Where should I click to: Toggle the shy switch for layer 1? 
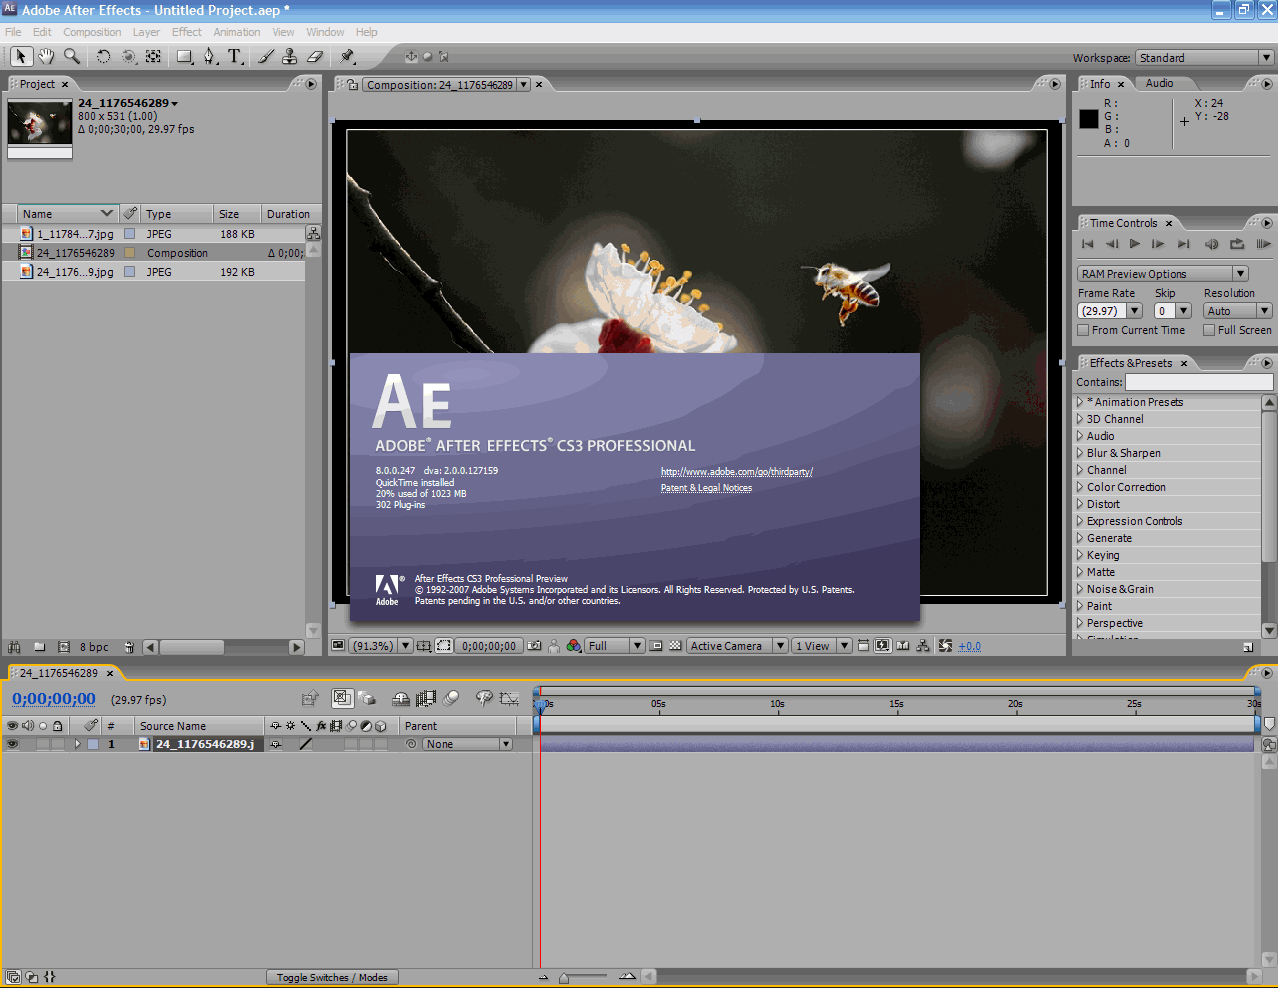click(x=276, y=744)
